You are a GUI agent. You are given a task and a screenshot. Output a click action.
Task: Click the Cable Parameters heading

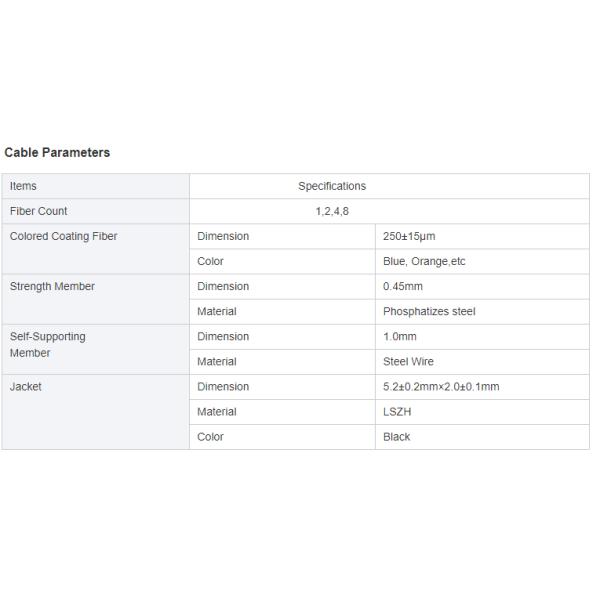[x=57, y=153]
